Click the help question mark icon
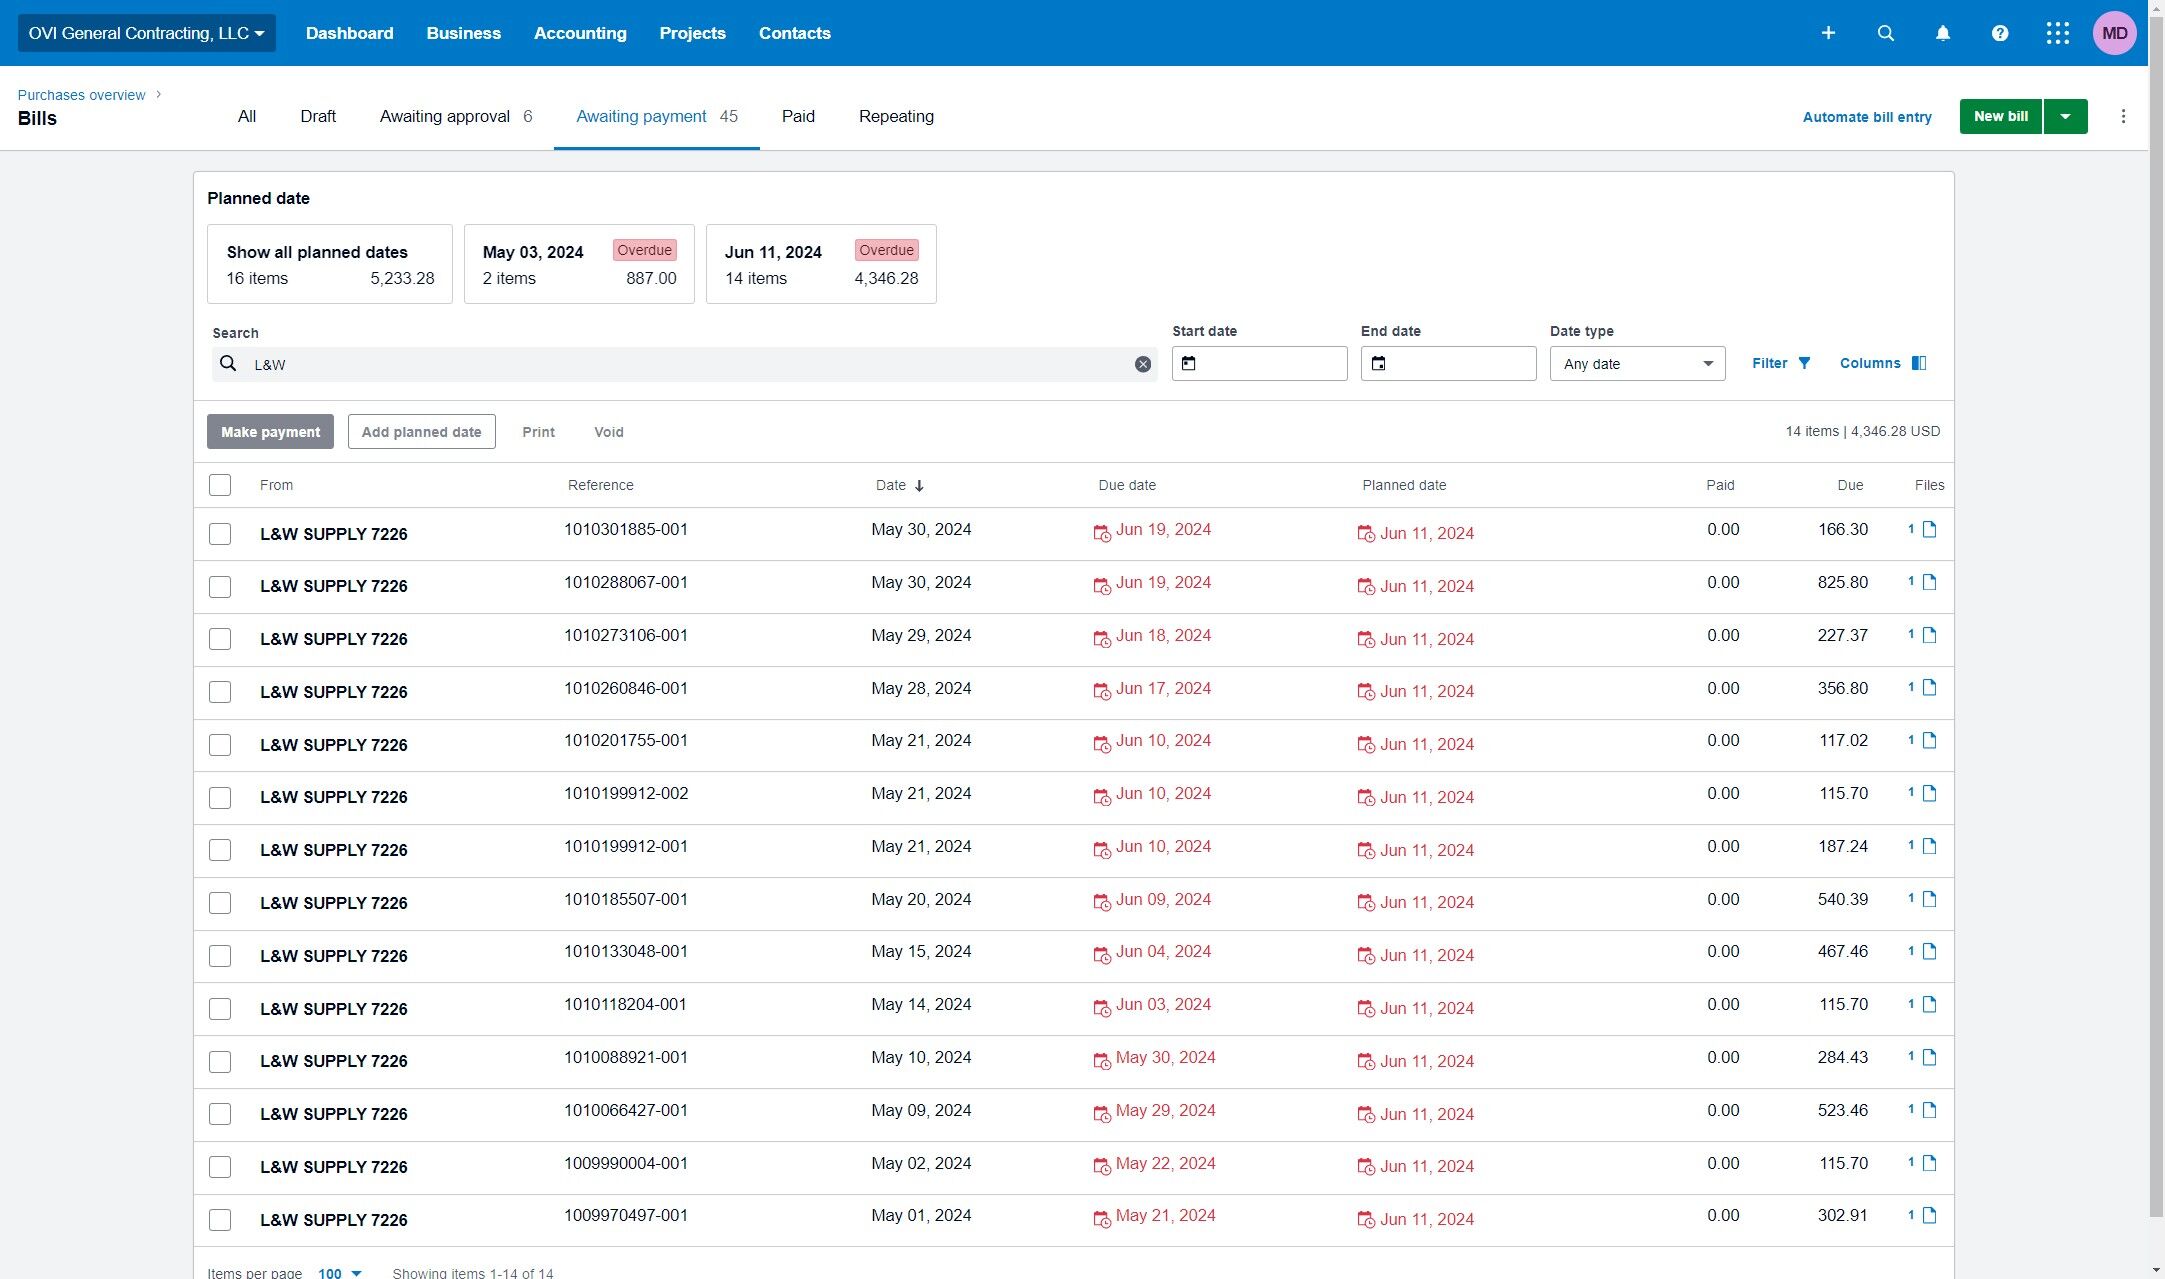 pos(1999,33)
